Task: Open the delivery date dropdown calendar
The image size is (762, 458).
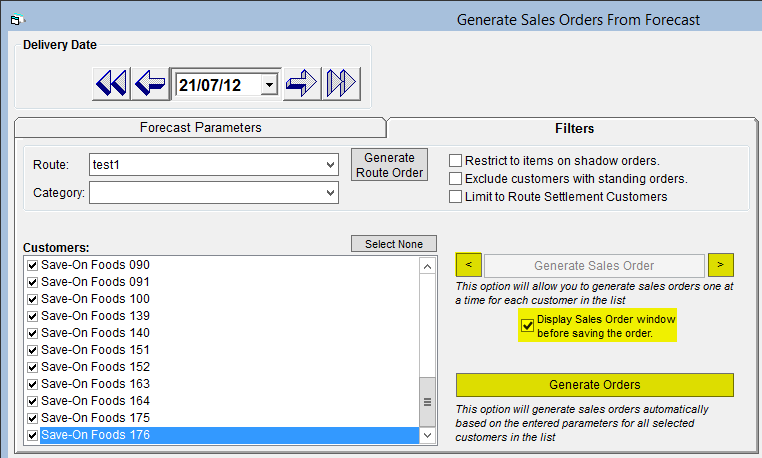Action: 269,85
